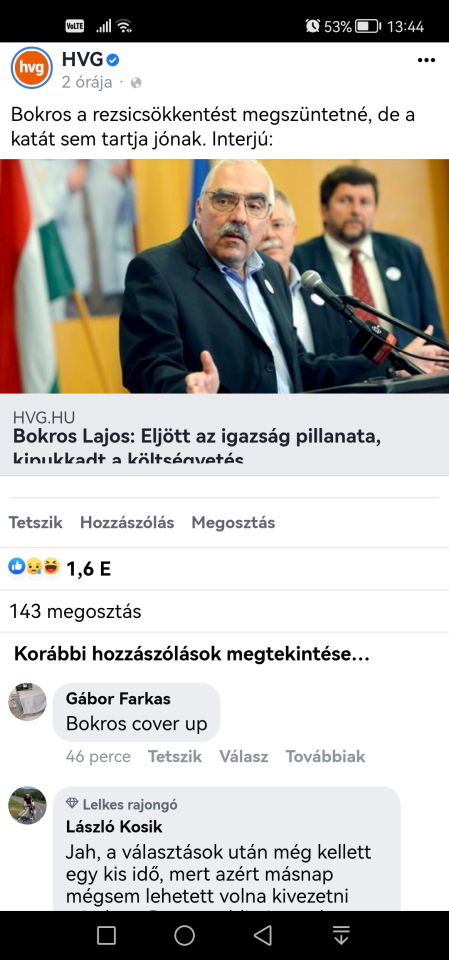
Task: Open the Bokros Lajos article headline link
Action: (197, 448)
